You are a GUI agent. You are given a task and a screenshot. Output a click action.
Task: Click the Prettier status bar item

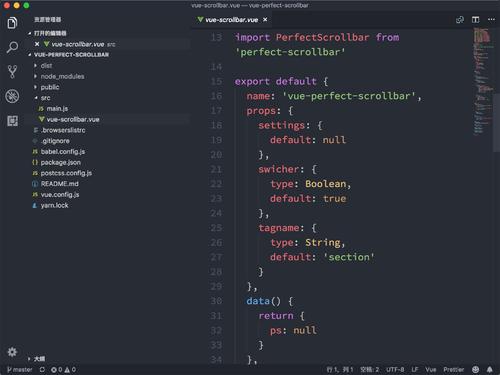tap(454, 369)
